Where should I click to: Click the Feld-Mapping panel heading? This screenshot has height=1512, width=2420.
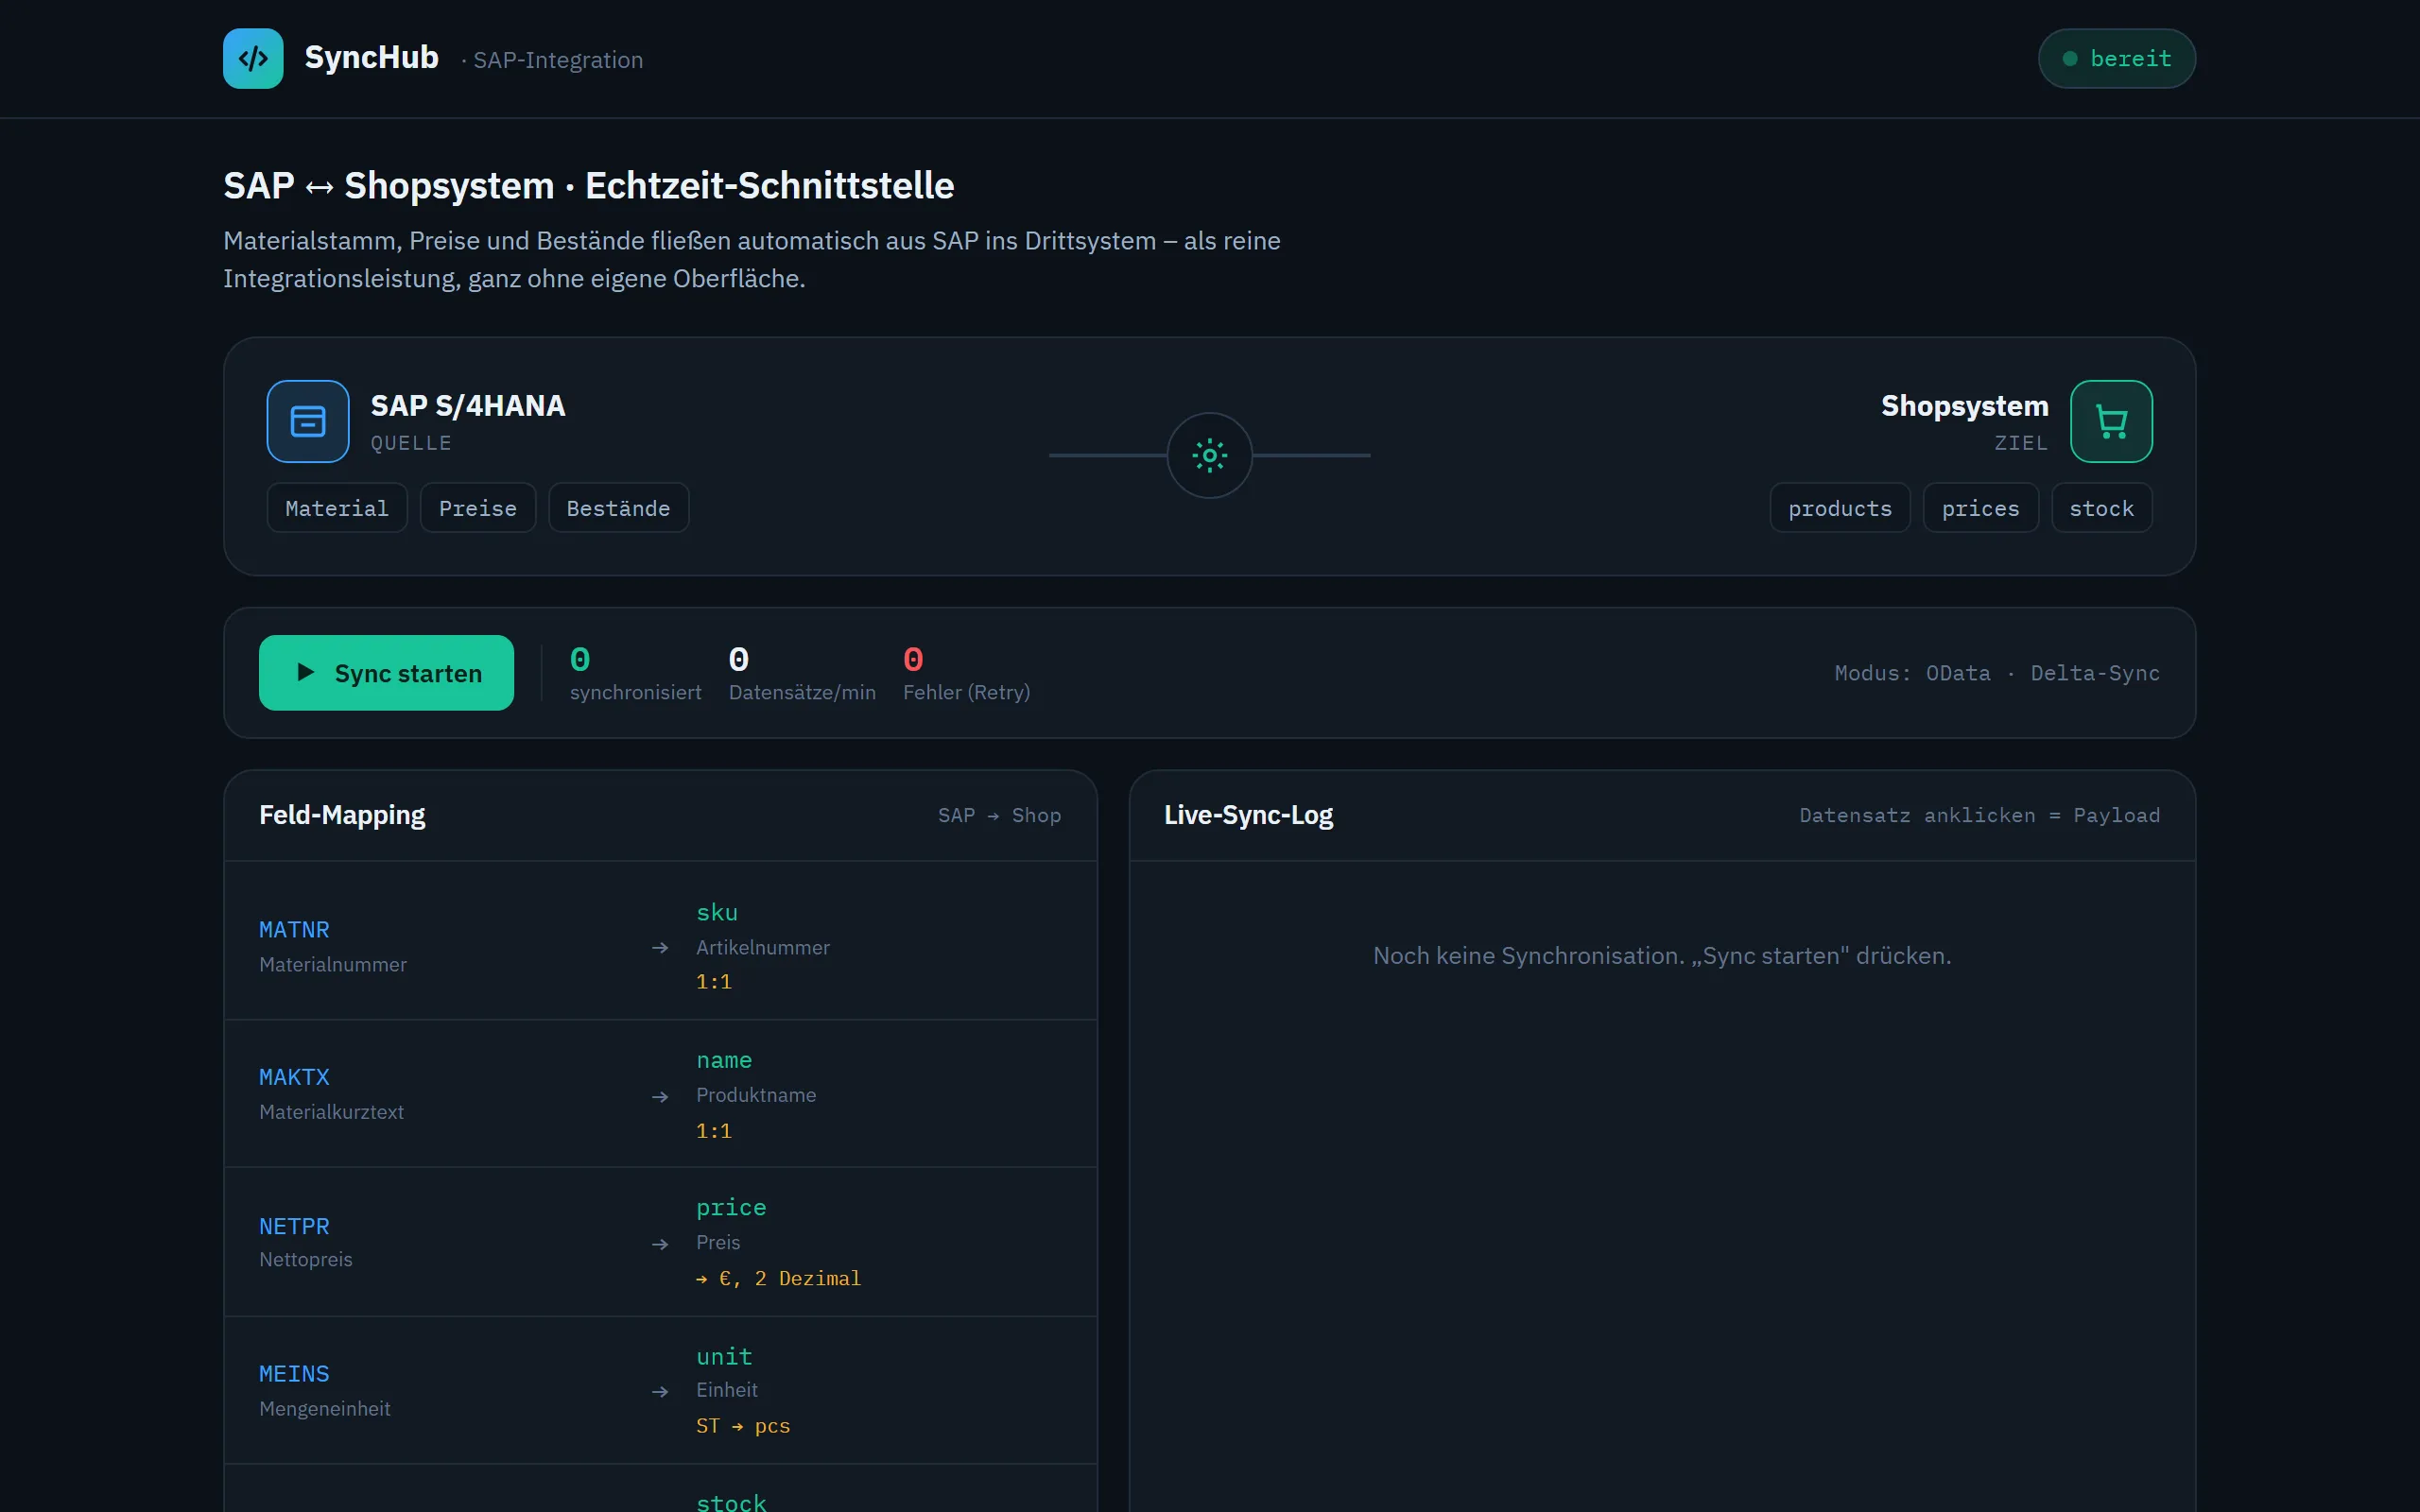[x=342, y=815]
